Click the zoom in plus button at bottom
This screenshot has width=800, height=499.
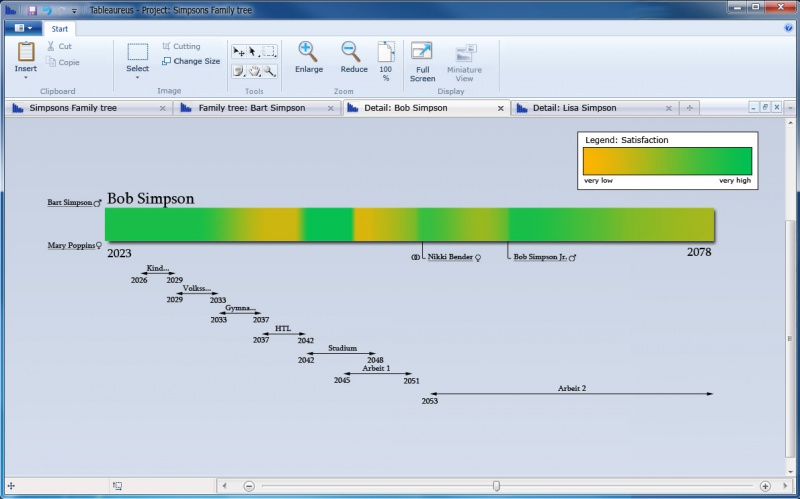(x=765, y=486)
